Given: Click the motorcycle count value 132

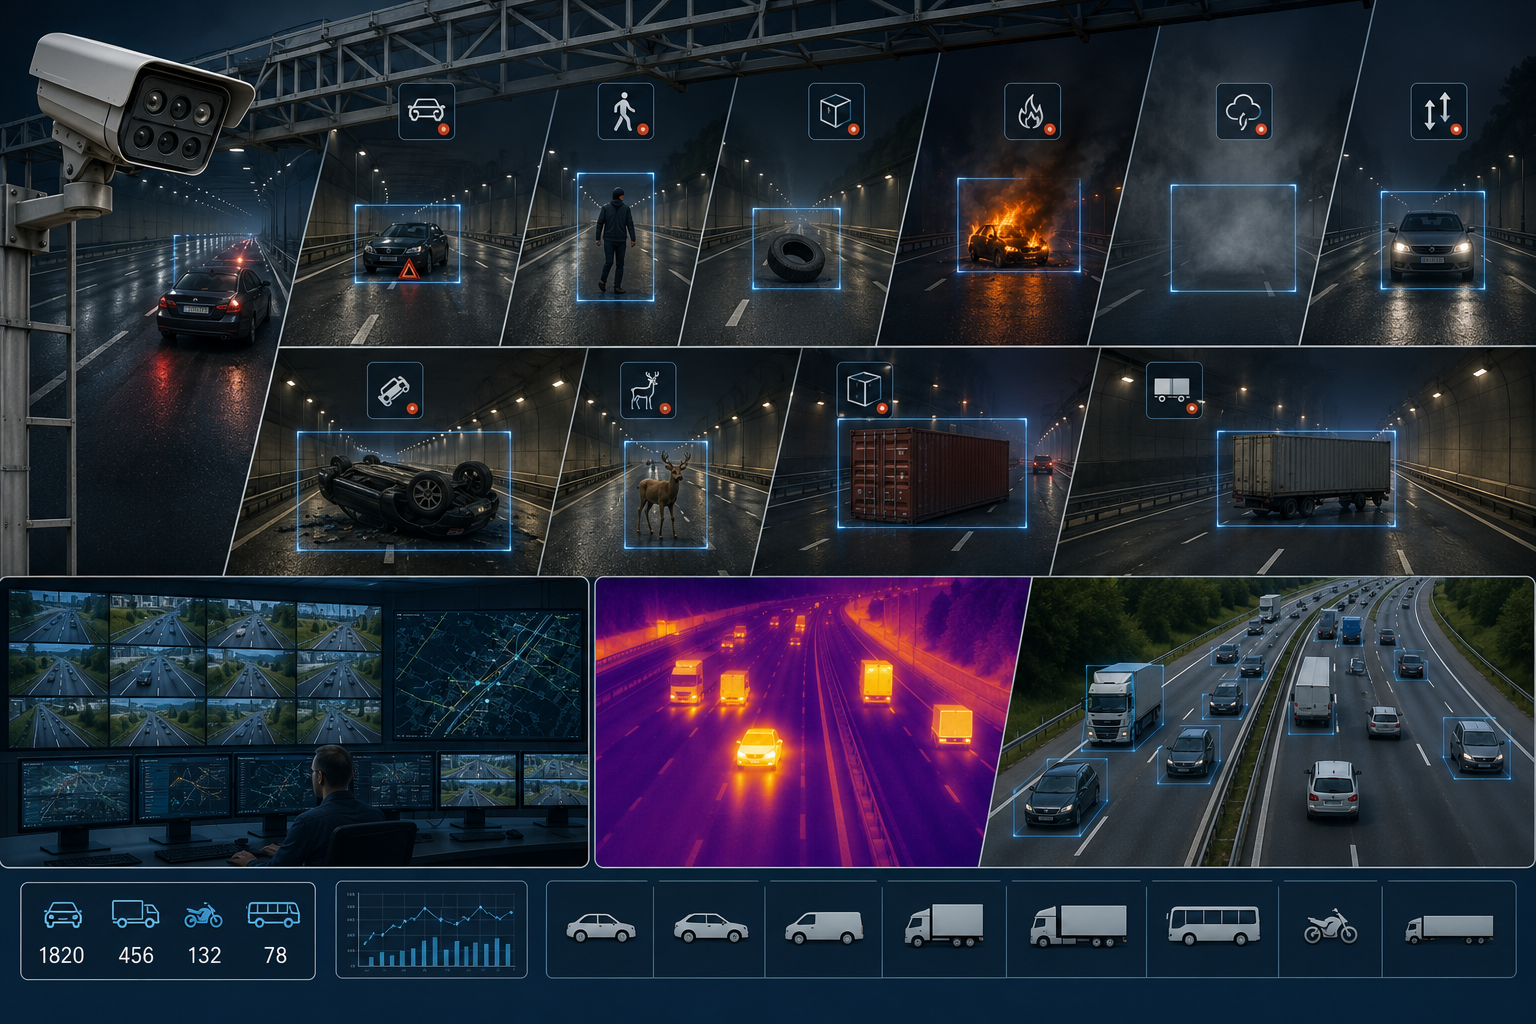Looking at the screenshot, I should [204, 955].
